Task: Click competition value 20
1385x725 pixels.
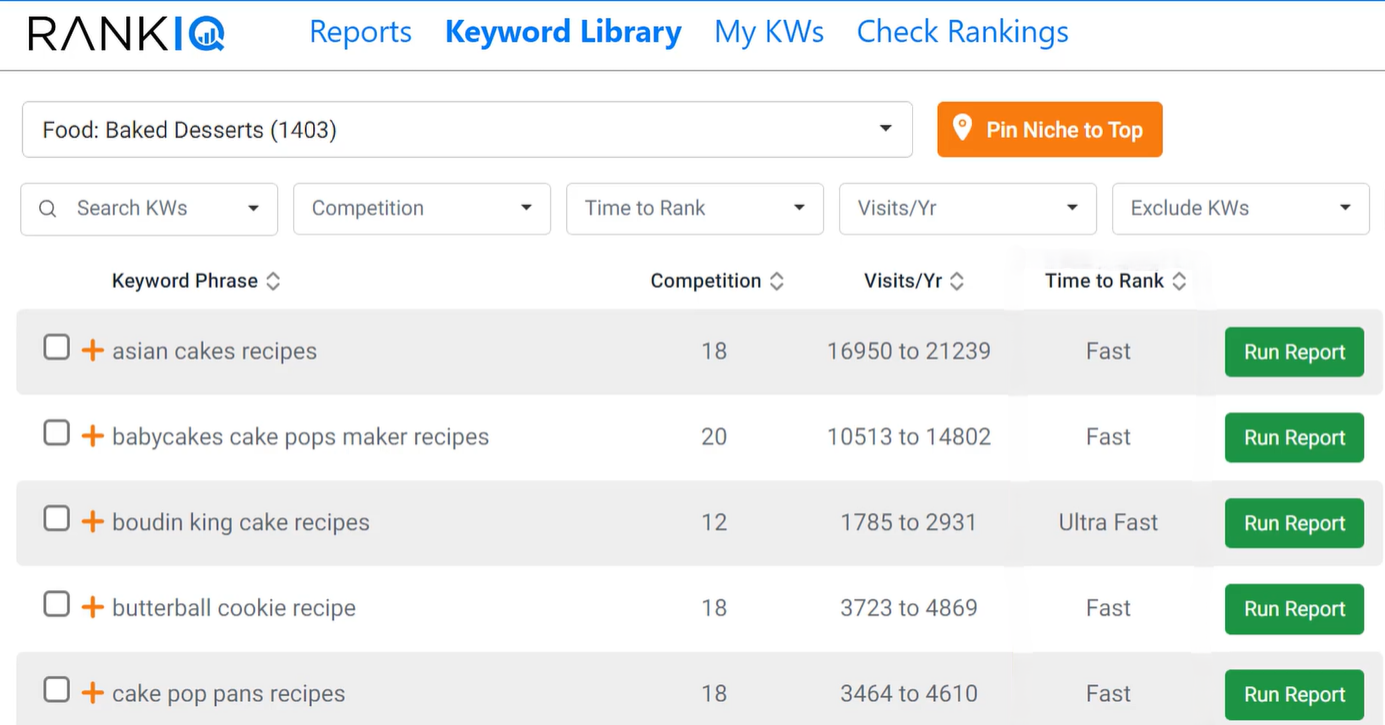Action: (x=714, y=437)
